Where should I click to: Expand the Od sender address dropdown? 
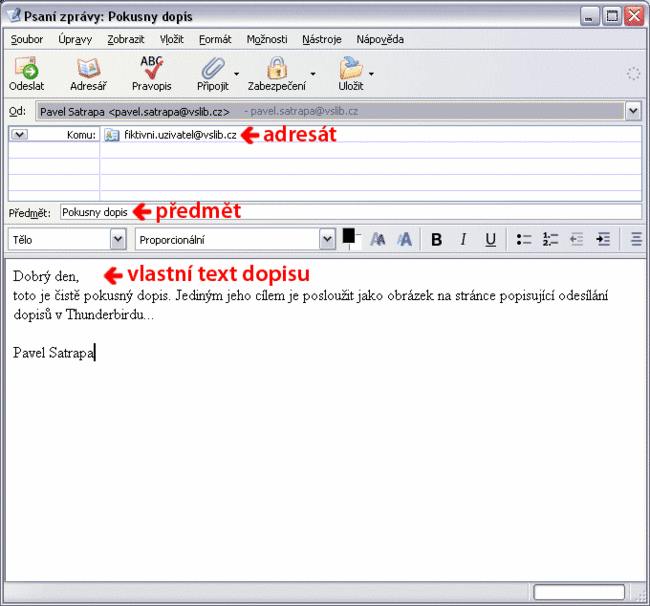click(633, 111)
